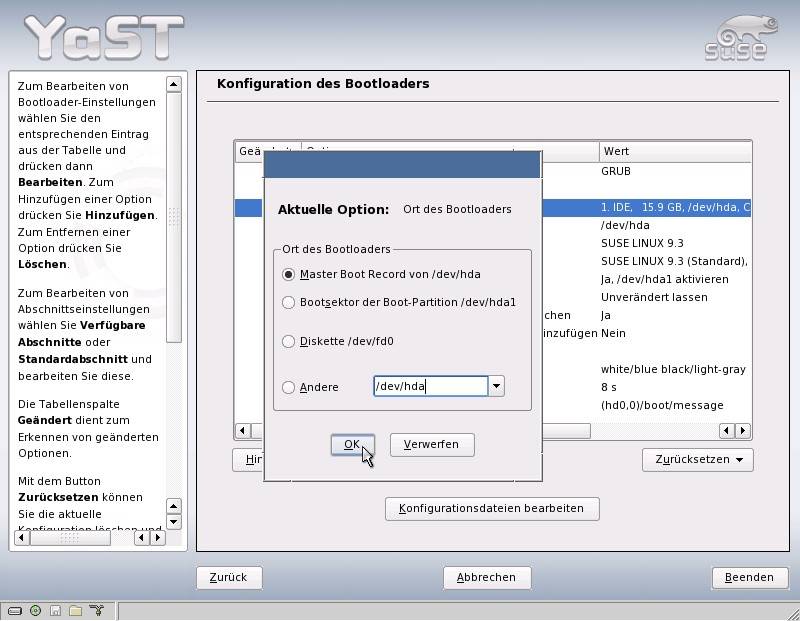Open Konfigurationsdateien bearbeiten

[491, 508]
